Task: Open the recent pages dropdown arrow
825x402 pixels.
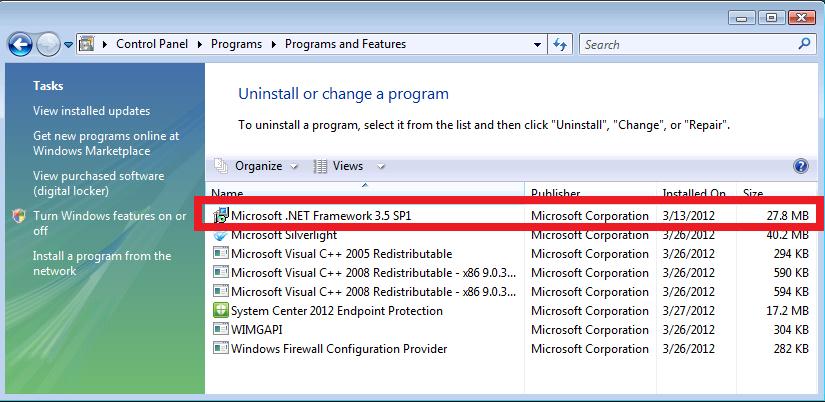Action: 68,45
